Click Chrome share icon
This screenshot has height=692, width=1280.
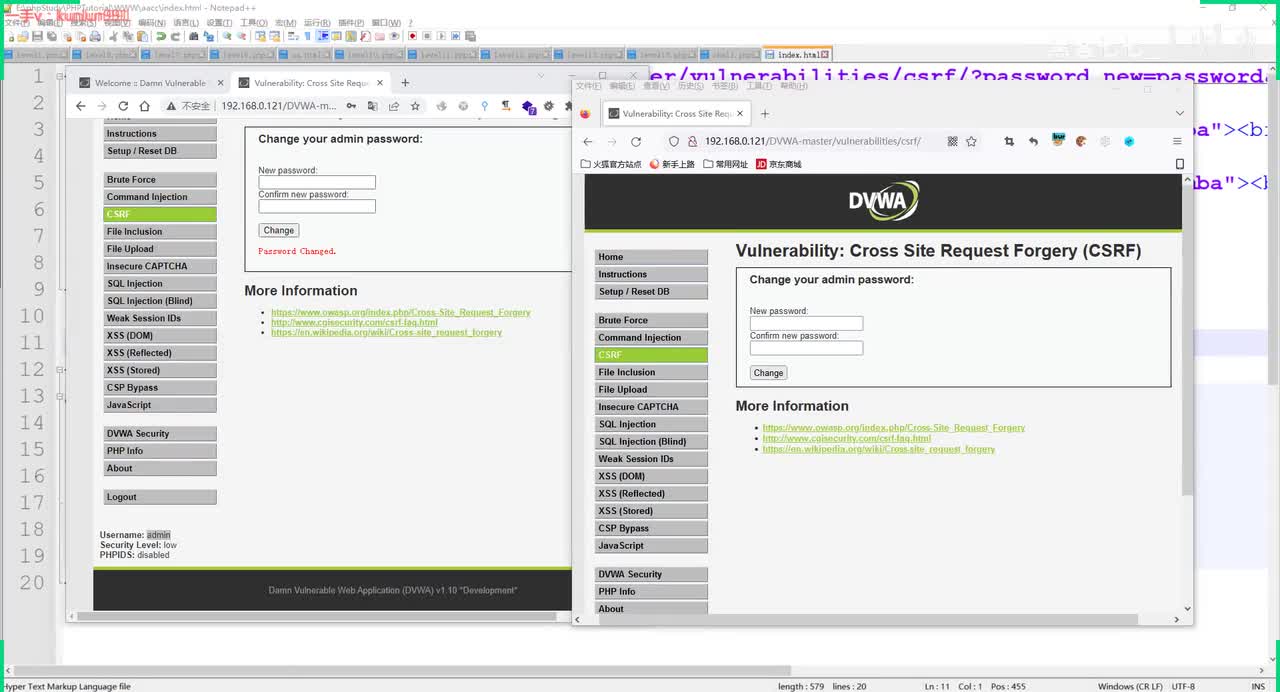pyautogui.click(x=394, y=106)
